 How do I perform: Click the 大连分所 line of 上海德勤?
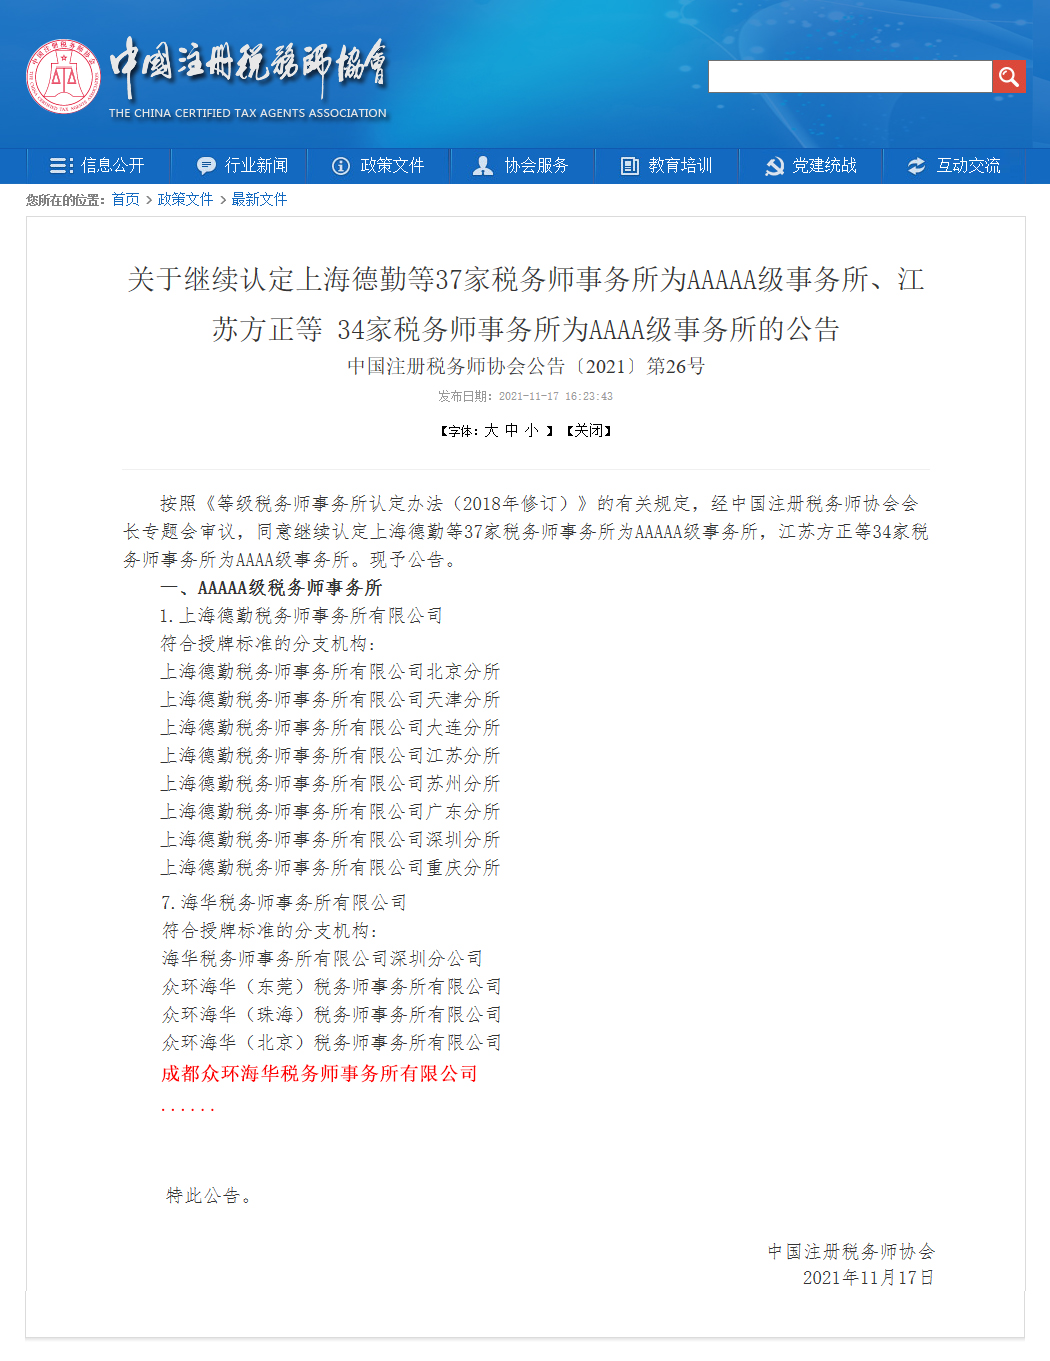point(330,728)
